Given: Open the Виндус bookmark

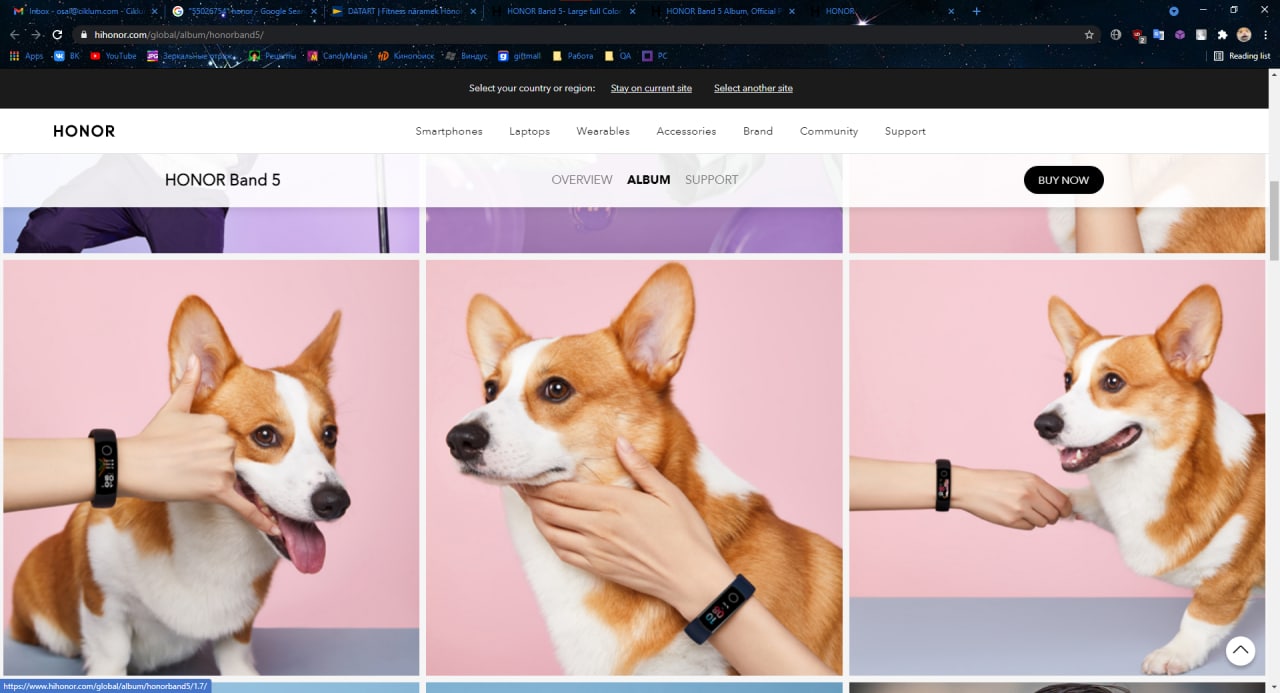Looking at the screenshot, I should (x=467, y=56).
